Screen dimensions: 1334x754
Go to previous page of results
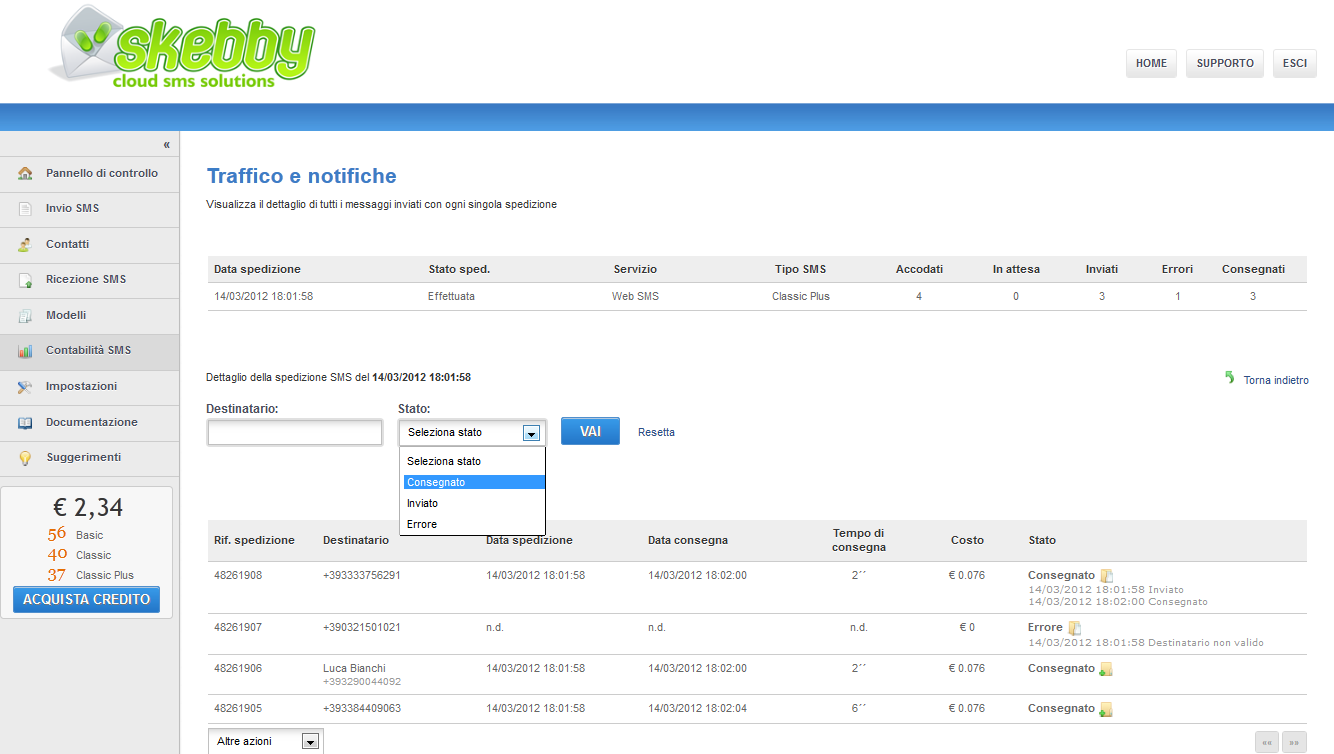pos(1267,742)
